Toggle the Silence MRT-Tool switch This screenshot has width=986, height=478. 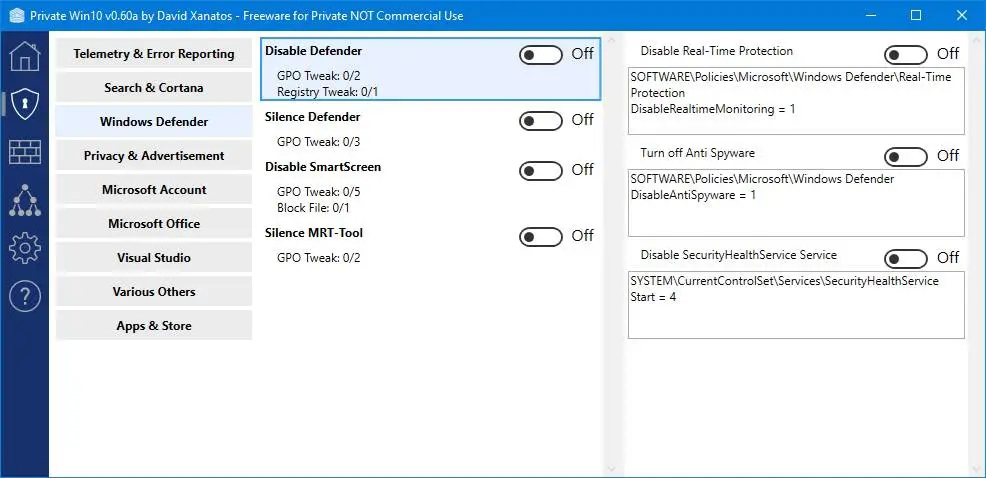click(x=541, y=237)
